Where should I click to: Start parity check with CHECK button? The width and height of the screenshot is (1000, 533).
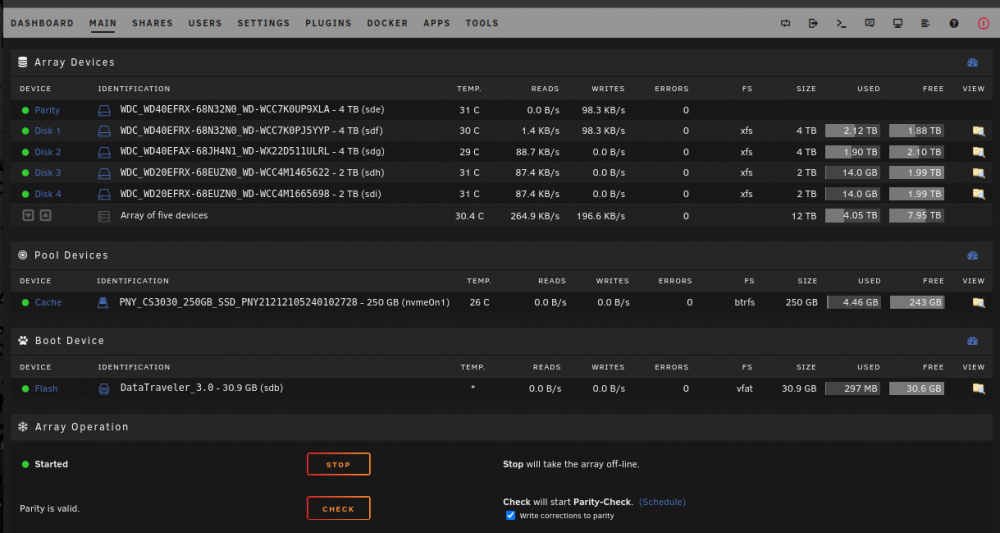tap(339, 508)
